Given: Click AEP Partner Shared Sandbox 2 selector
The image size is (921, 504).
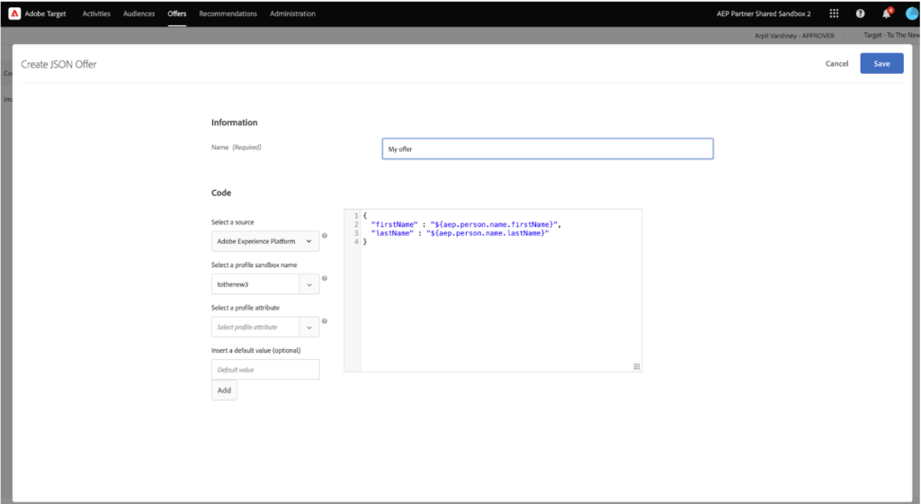Looking at the screenshot, I should click(764, 14).
